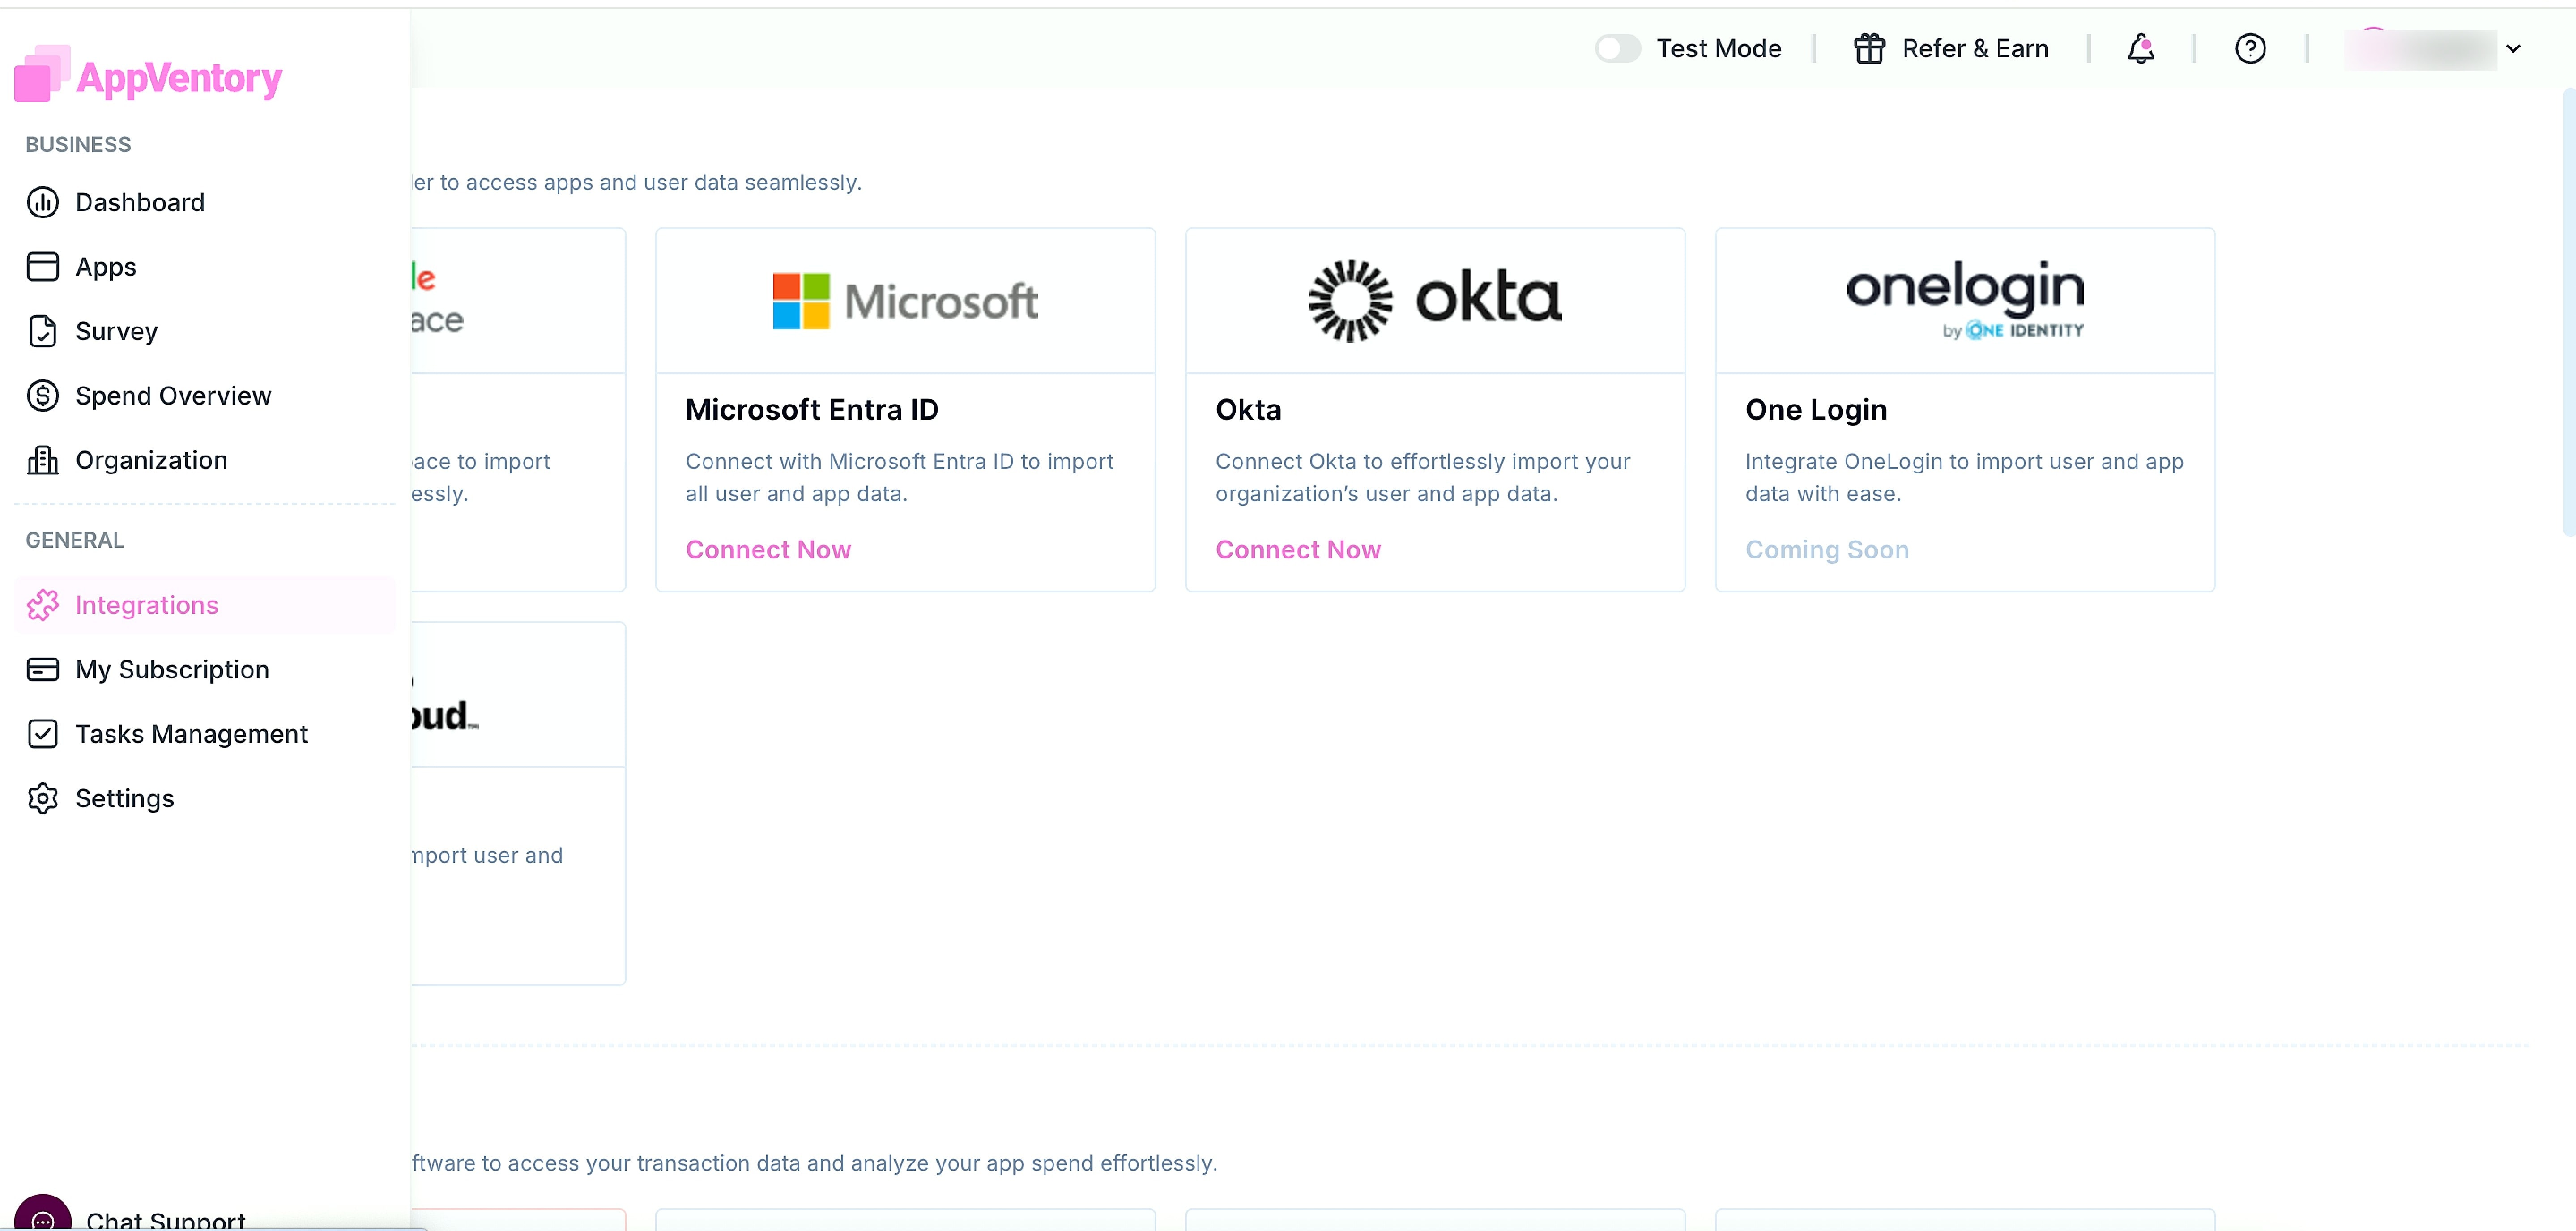Click the Microsoft Entra ID description text
Image resolution: width=2576 pixels, height=1231 pixels.
pyautogui.click(x=899, y=477)
